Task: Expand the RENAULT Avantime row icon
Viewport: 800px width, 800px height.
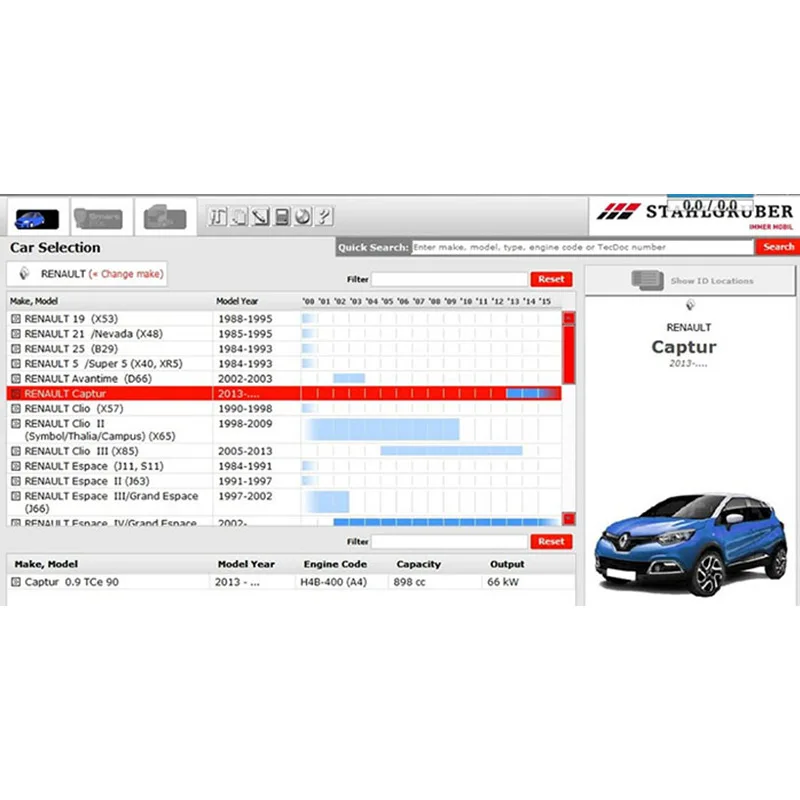Action: coord(16,379)
